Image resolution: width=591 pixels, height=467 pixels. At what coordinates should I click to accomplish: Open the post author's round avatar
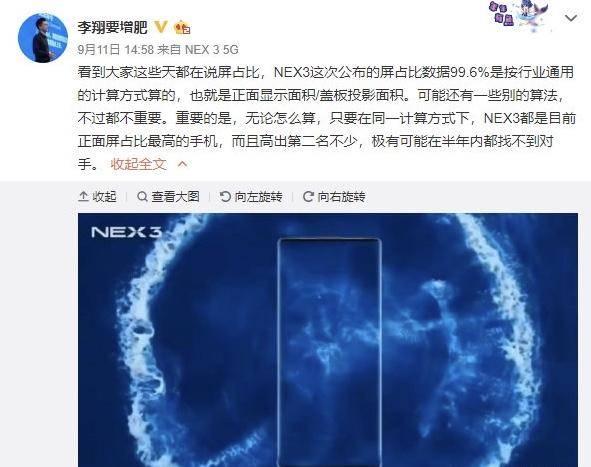click(x=43, y=38)
